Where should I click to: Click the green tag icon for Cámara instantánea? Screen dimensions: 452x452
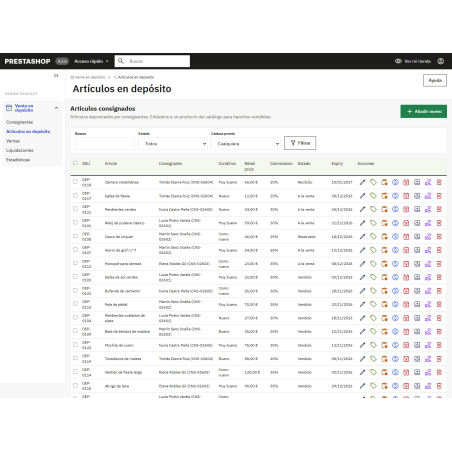(373, 182)
